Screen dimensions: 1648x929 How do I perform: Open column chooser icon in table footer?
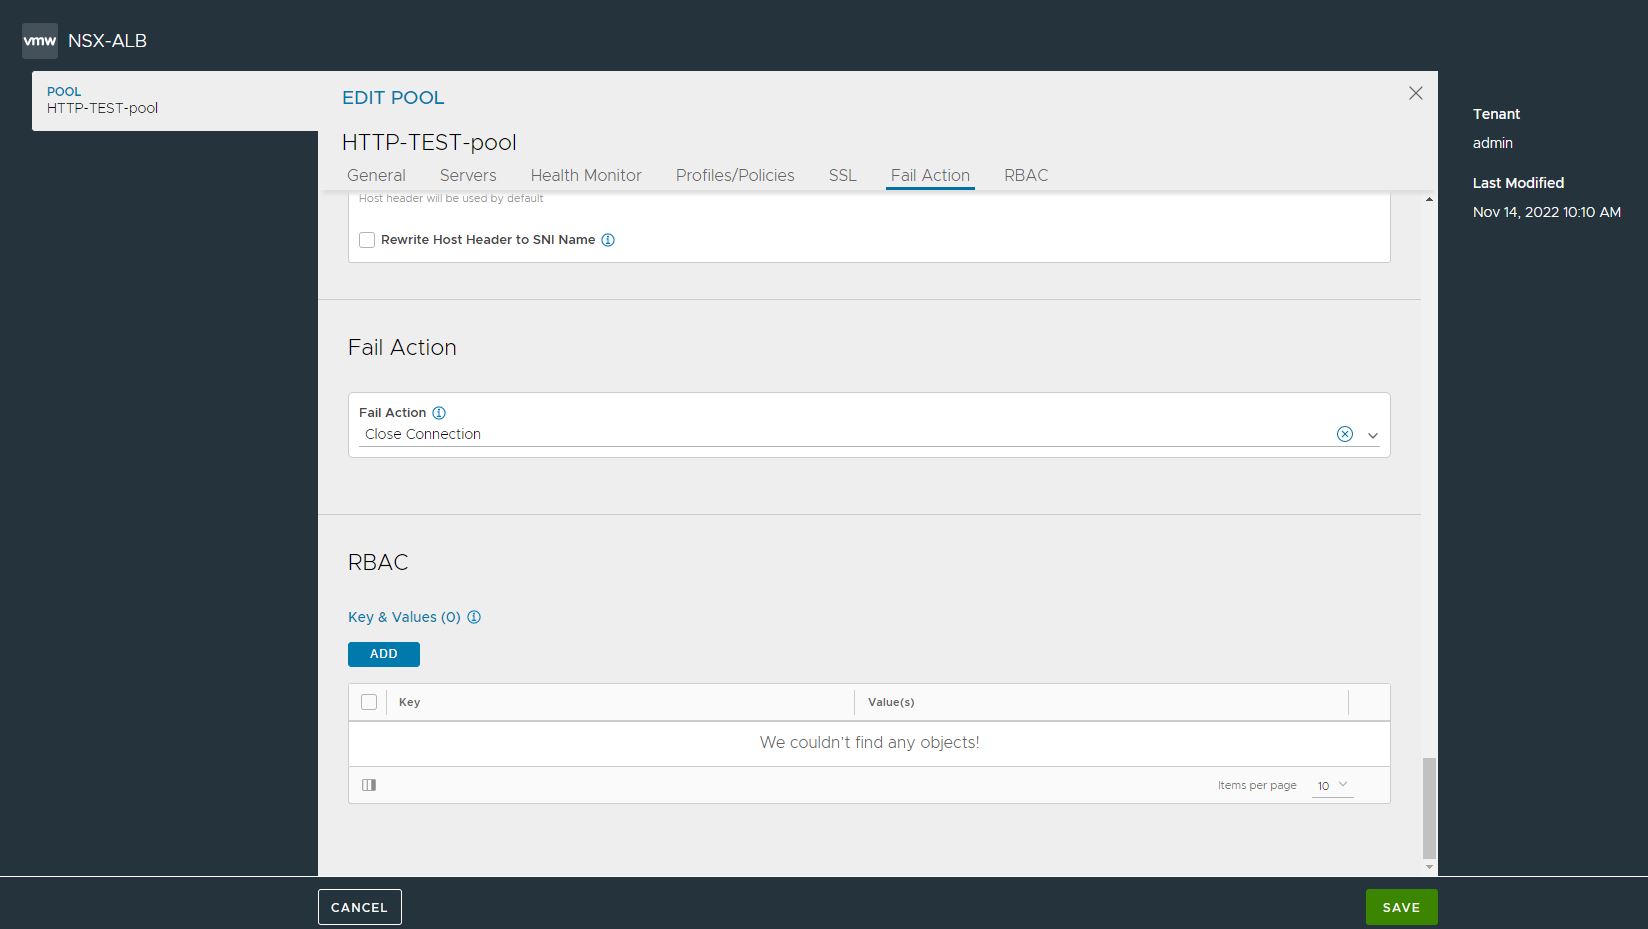coord(369,785)
